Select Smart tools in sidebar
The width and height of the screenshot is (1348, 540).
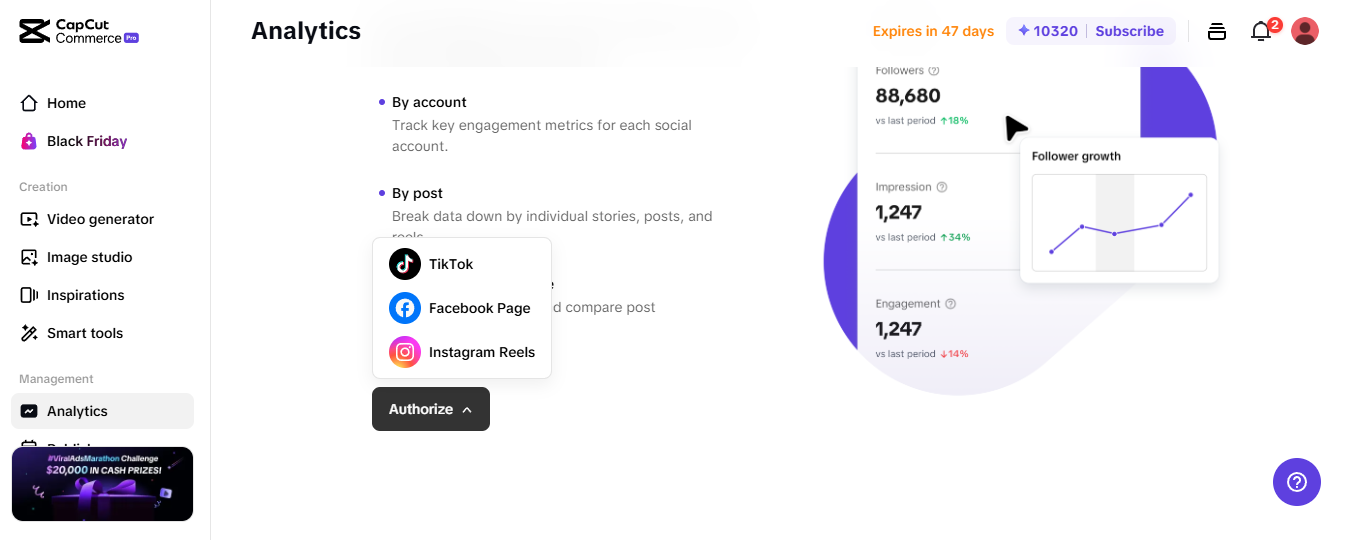pyautogui.click(x=85, y=333)
